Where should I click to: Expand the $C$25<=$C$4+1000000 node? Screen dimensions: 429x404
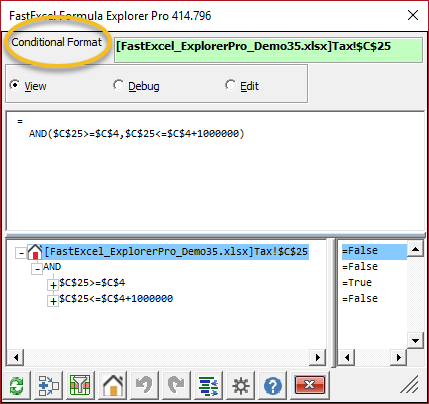click(53, 301)
